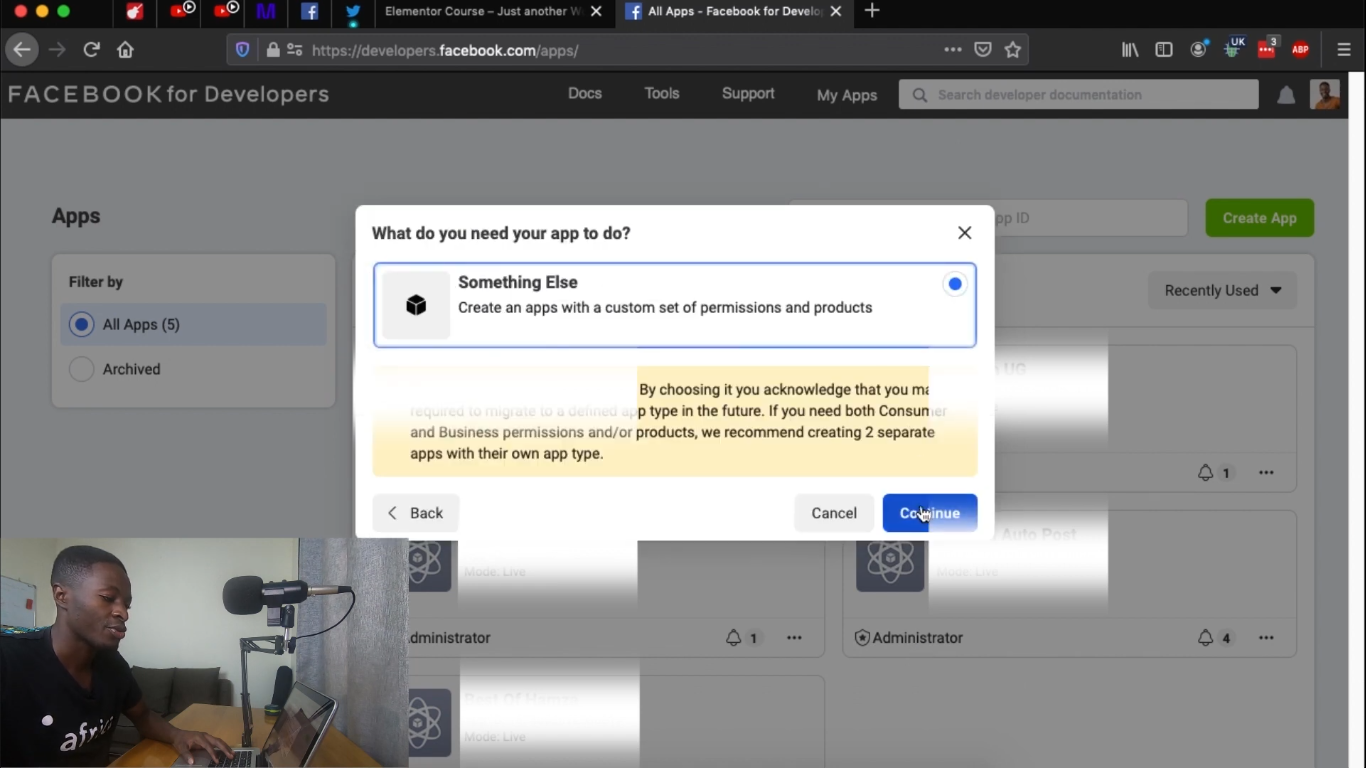Open the Facebook notifications bell in header

1286,95
